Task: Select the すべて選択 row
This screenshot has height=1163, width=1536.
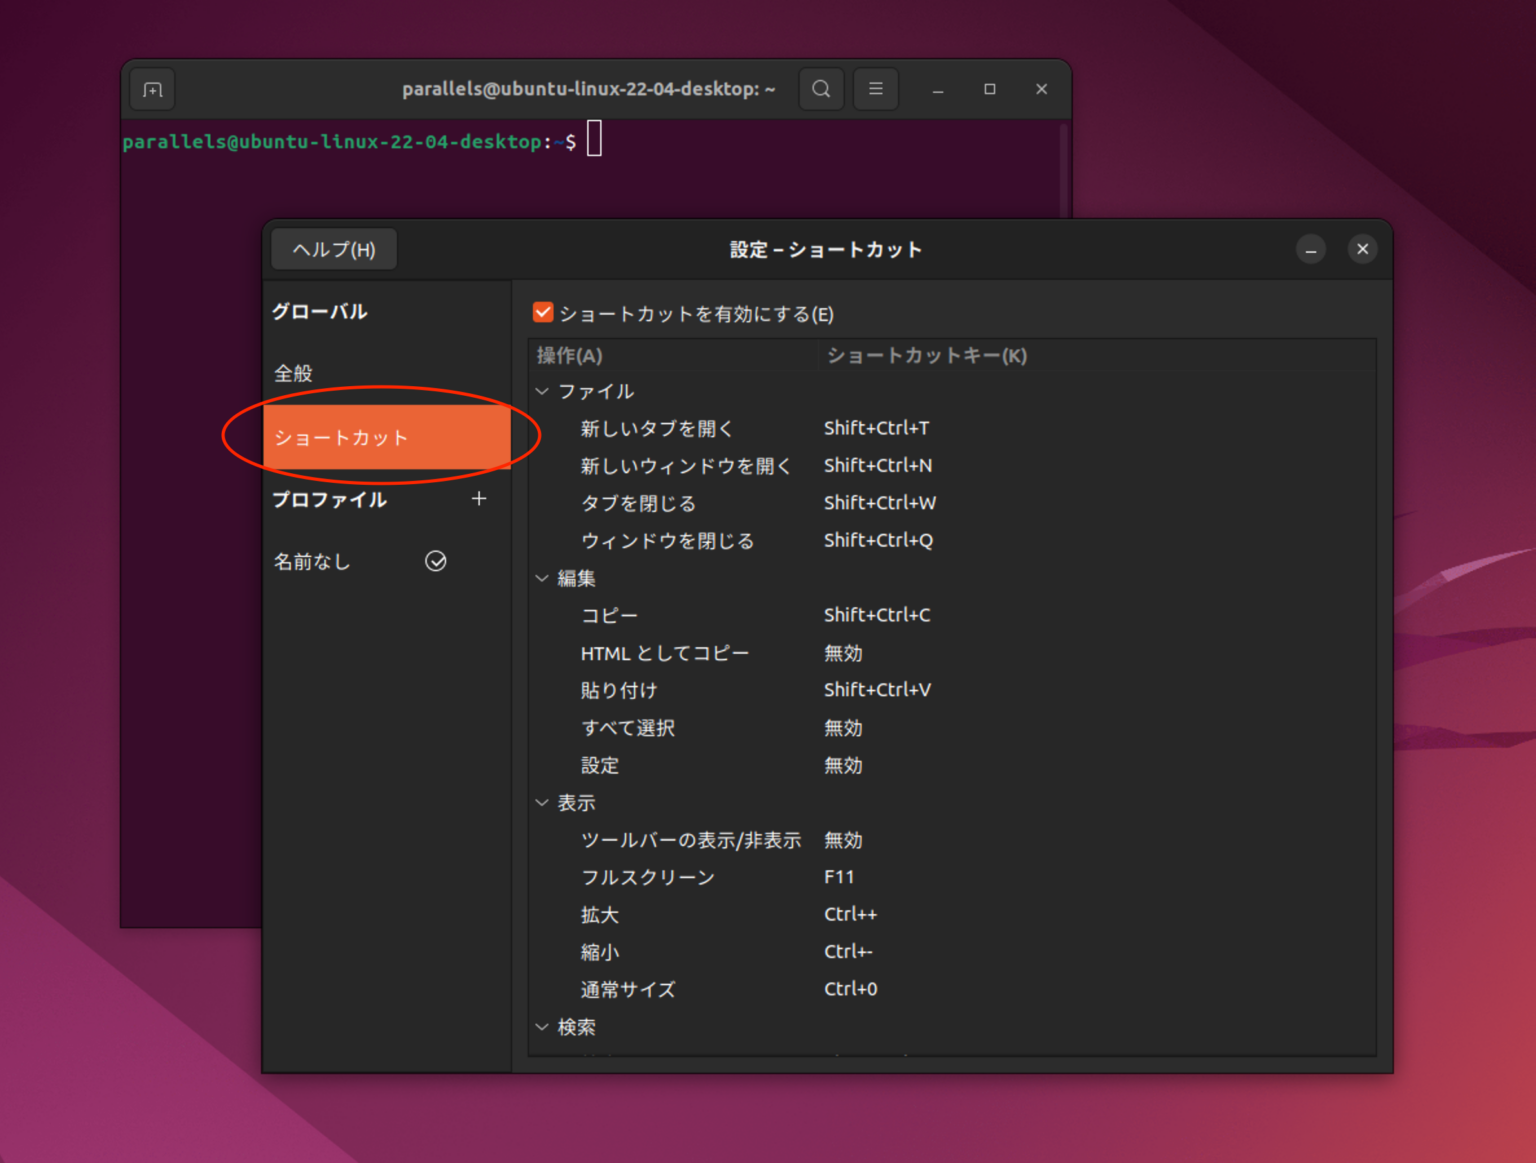Action: tap(952, 727)
